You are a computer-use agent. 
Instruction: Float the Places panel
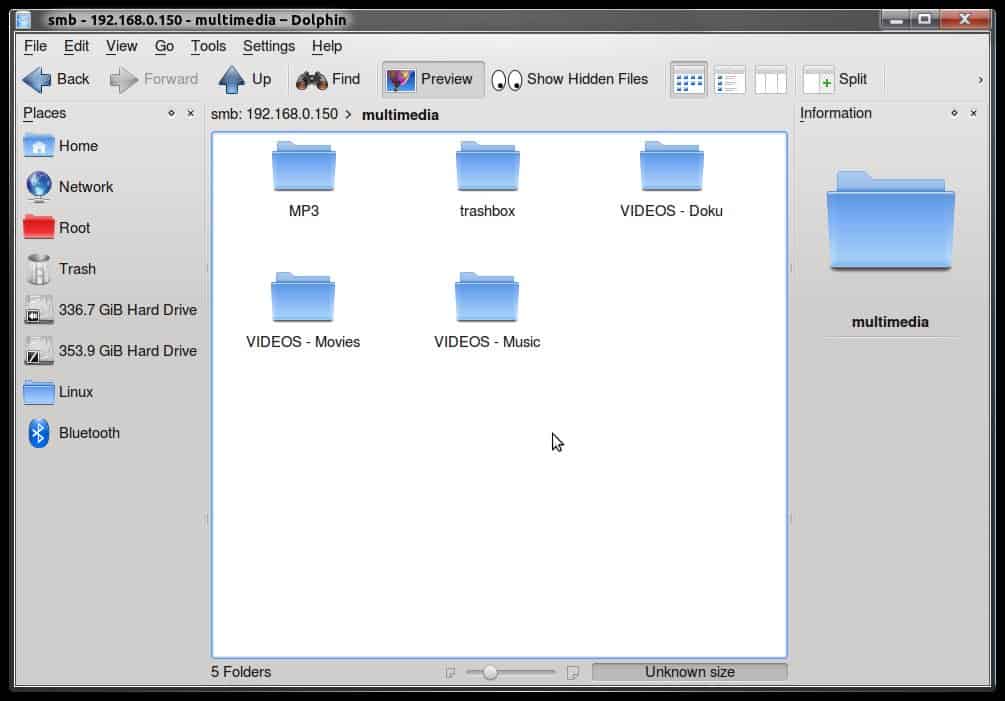[171, 113]
